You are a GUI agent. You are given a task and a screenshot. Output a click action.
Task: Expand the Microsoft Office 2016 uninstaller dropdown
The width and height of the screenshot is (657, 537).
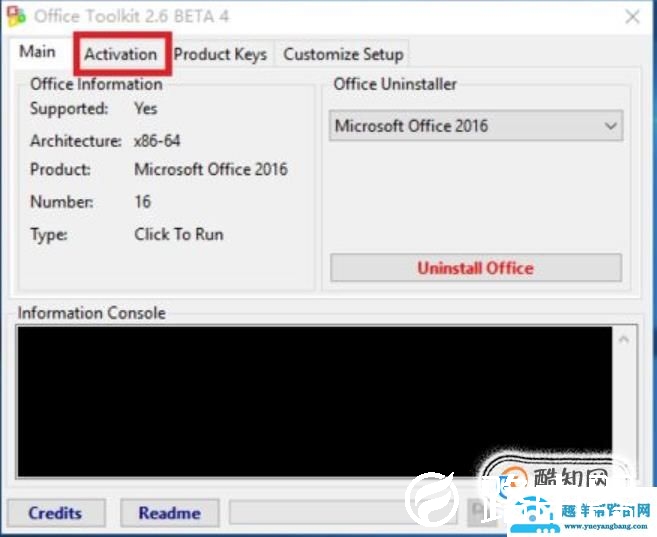[x=476, y=126]
